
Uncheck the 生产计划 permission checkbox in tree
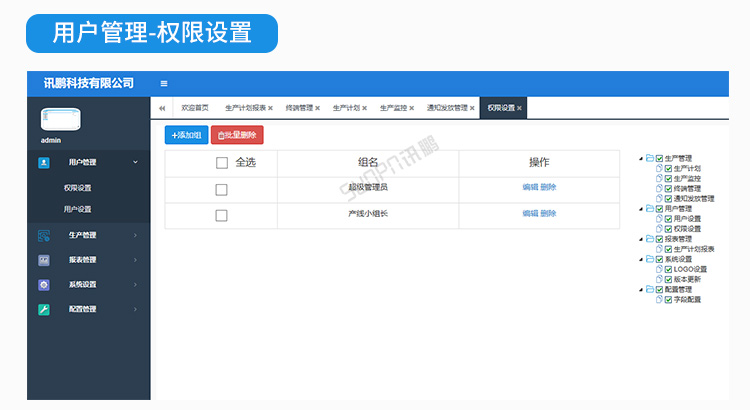(668, 168)
